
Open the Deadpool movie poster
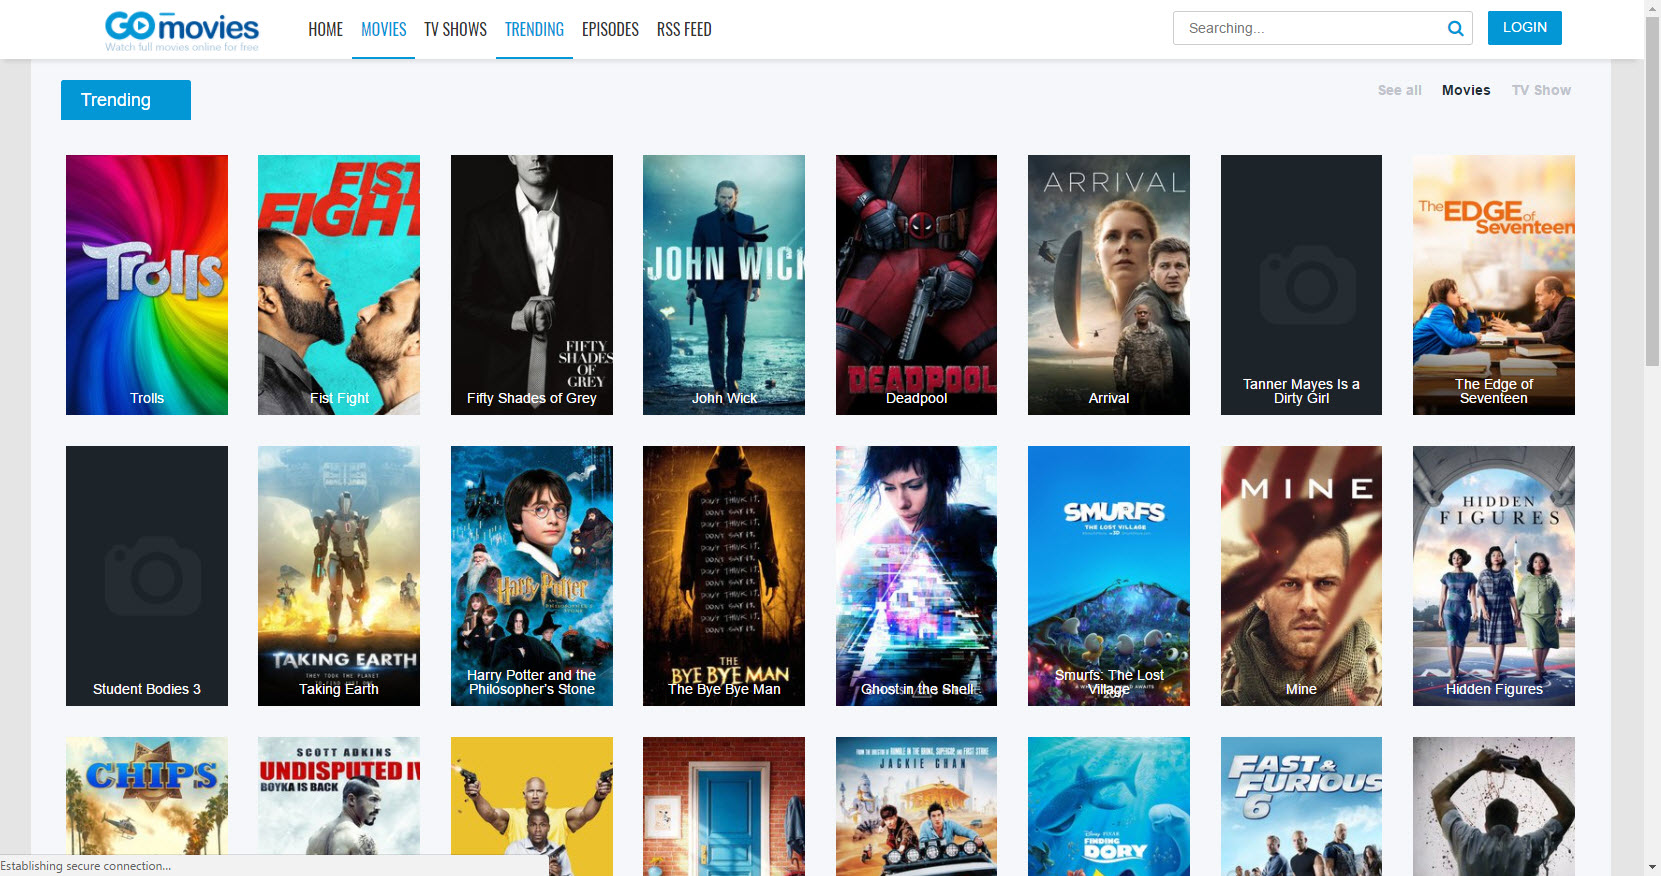pyautogui.click(x=916, y=284)
